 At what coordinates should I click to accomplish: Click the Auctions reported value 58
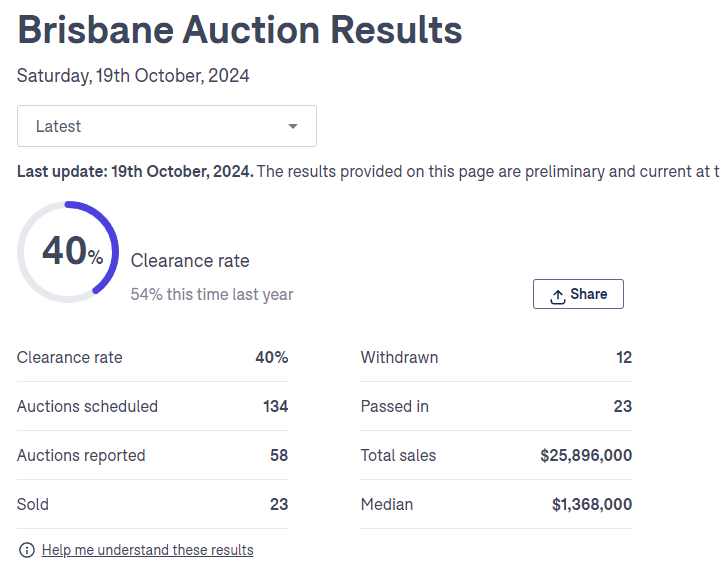(278, 455)
